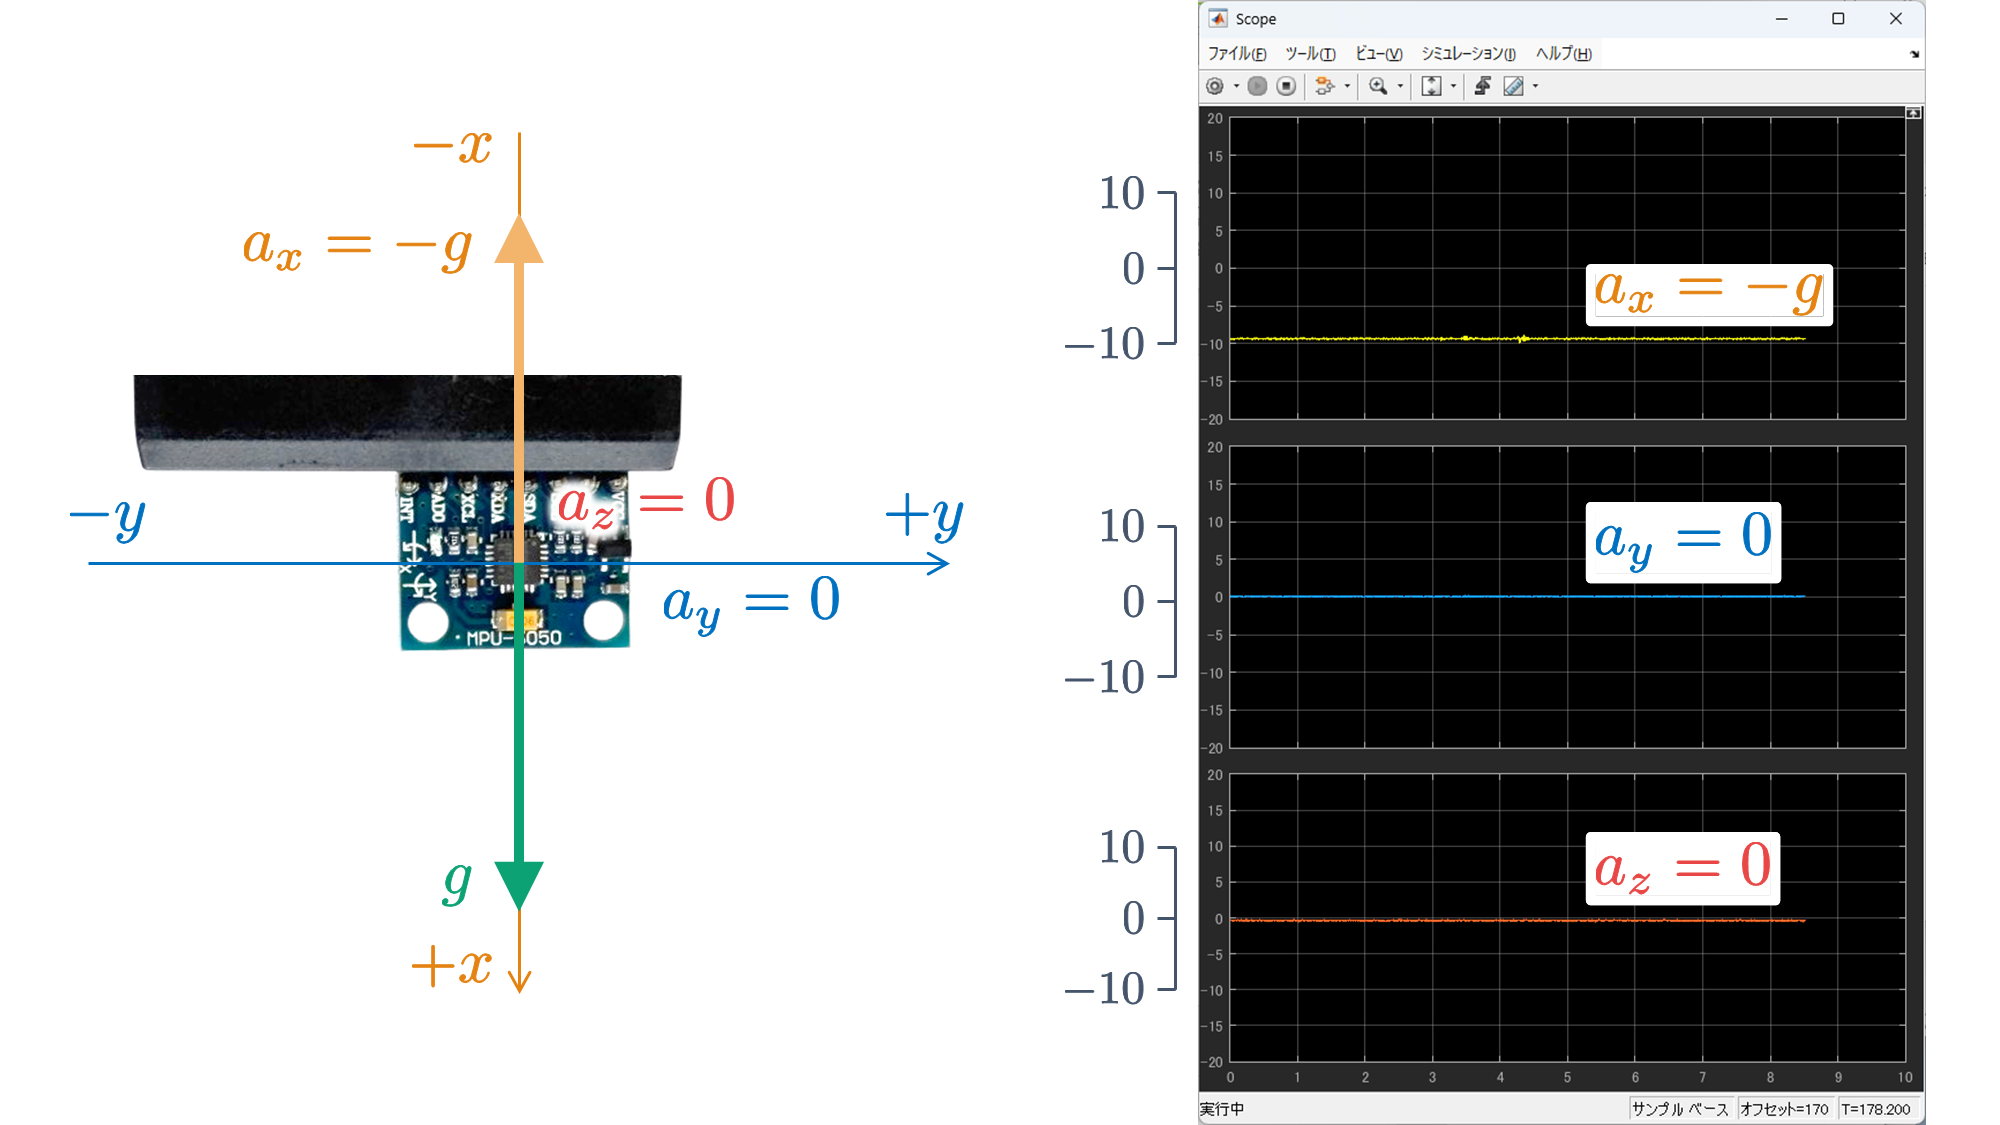Image resolution: width=2000 pixels, height=1125 pixels.
Task: Expand the axis scaling dropdown arrow
Action: click(x=1453, y=87)
